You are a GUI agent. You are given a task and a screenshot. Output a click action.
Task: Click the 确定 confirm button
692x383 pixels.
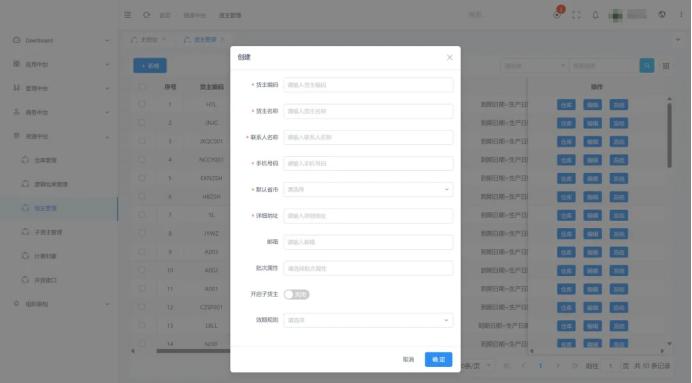click(x=438, y=359)
